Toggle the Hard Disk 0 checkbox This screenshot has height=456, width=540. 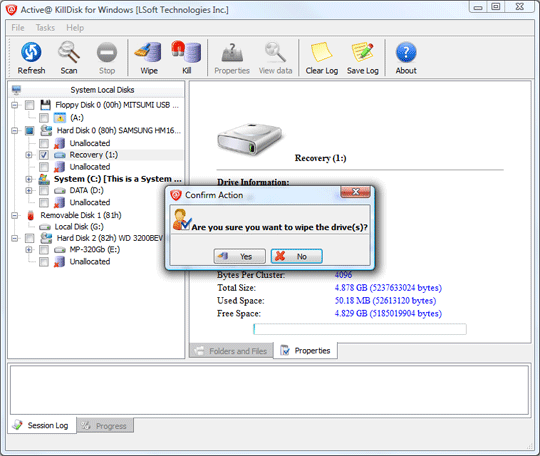[x=30, y=131]
